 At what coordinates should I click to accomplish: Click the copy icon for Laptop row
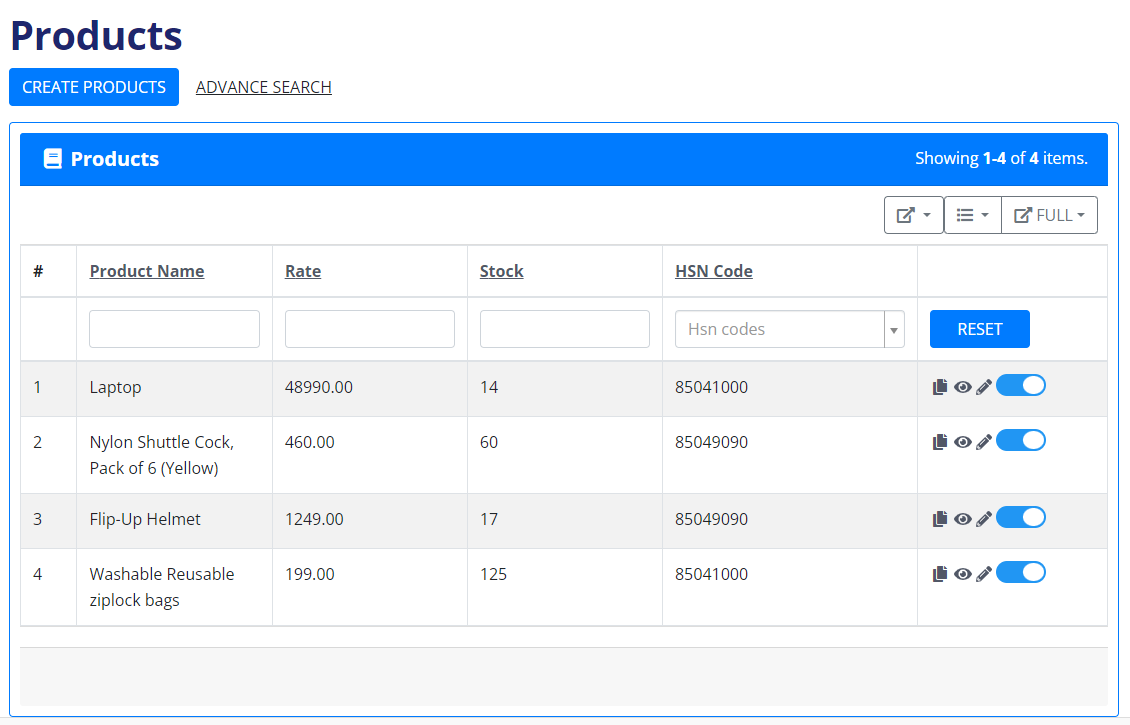(939, 387)
